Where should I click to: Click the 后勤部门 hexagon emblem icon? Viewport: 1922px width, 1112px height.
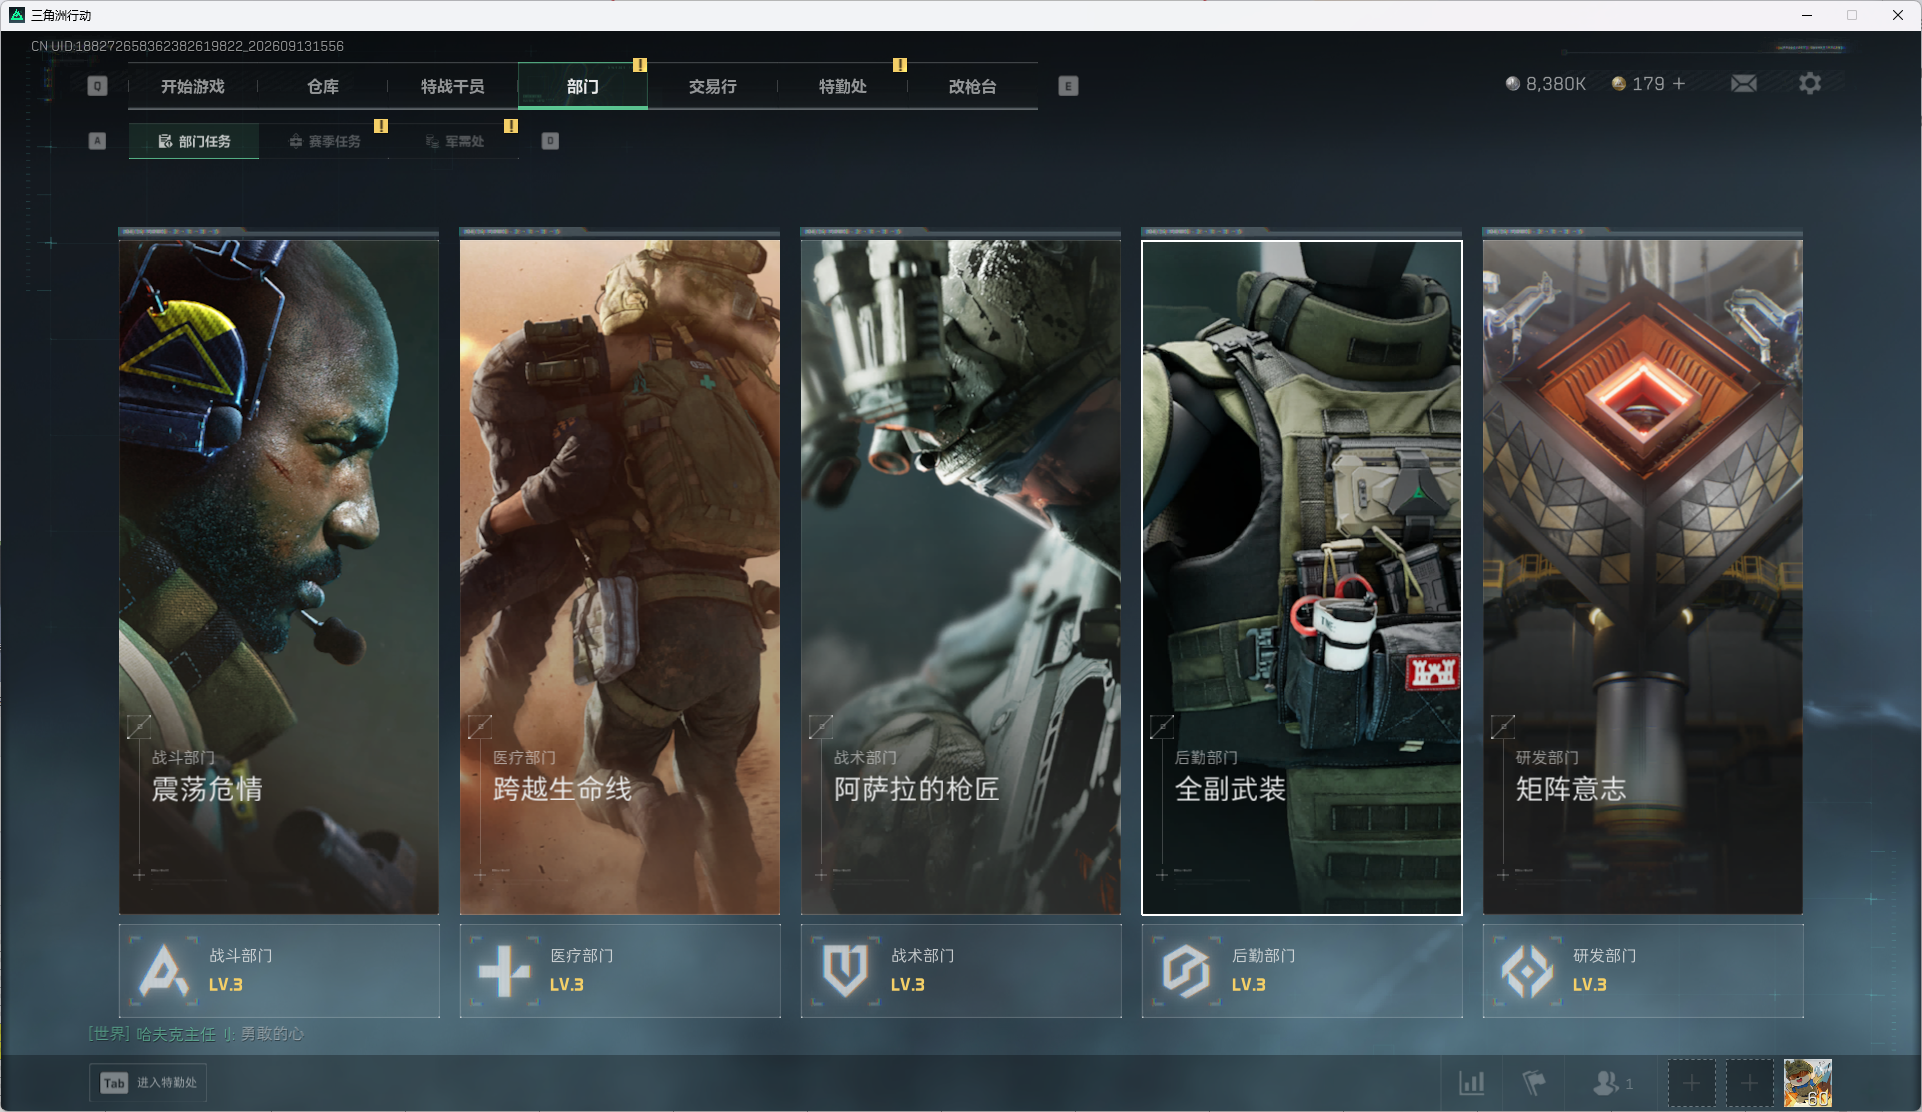[1186, 971]
